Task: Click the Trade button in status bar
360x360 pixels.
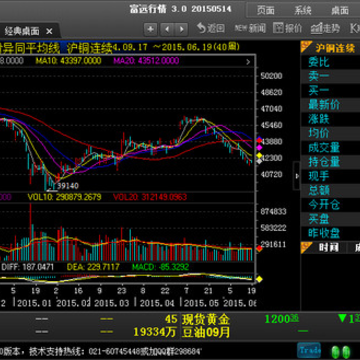Action: click(x=309, y=350)
